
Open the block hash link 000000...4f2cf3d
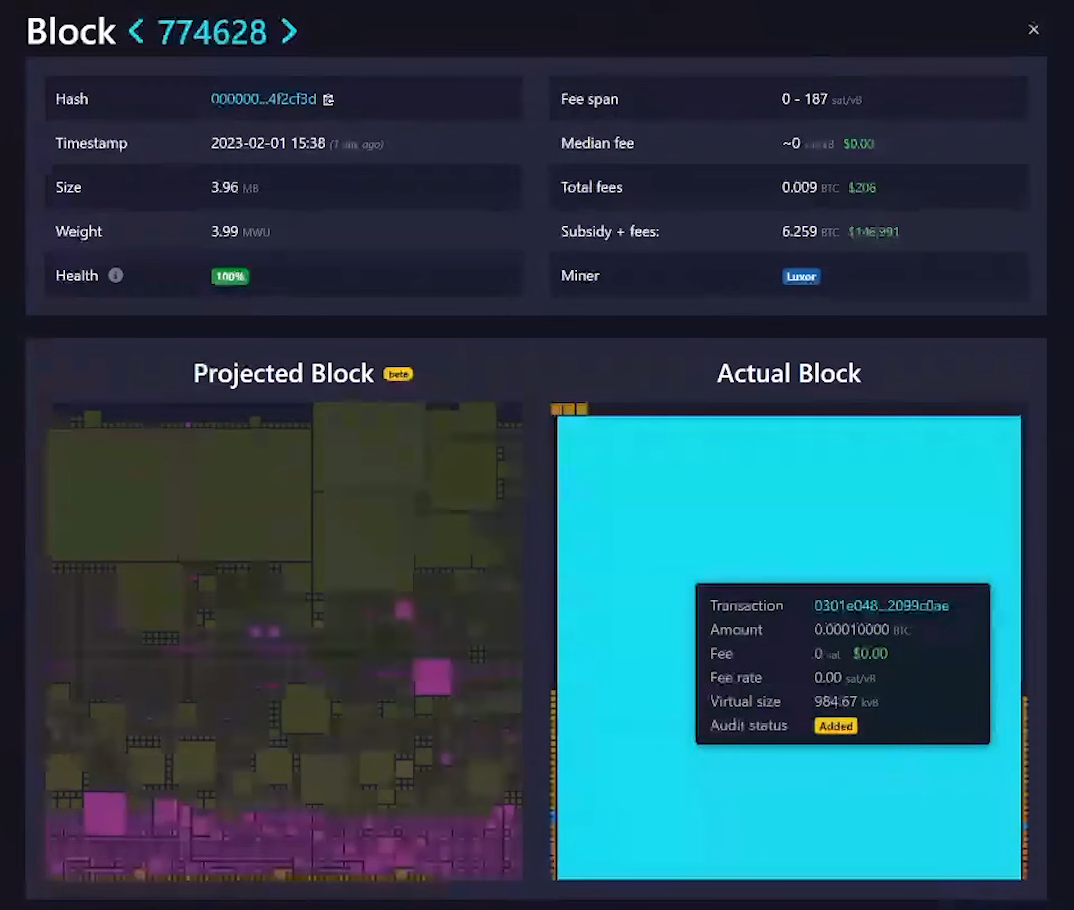click(x=263, y=99)
